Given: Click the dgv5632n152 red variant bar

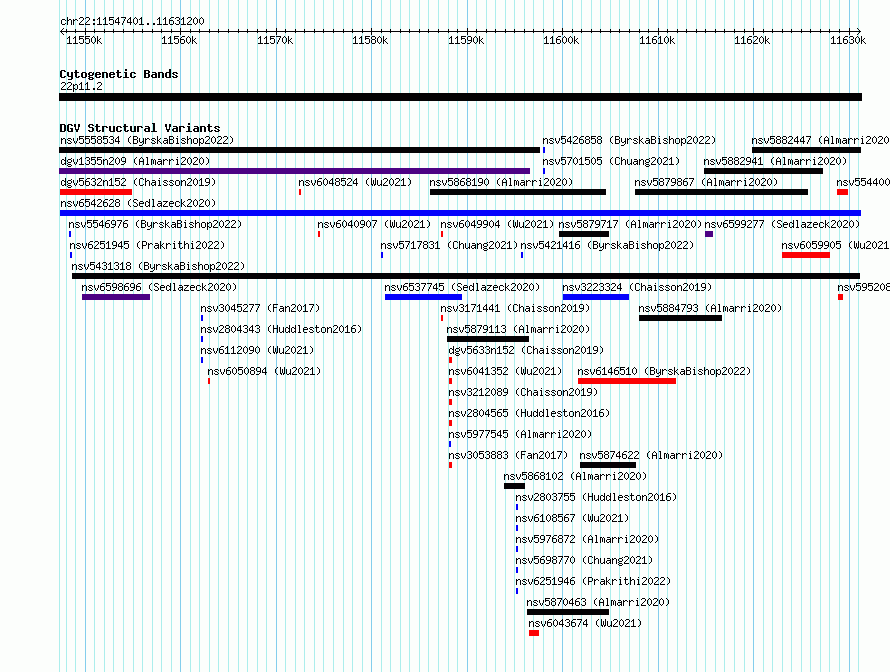Looking at the screenshot, I should click(96, 192).
